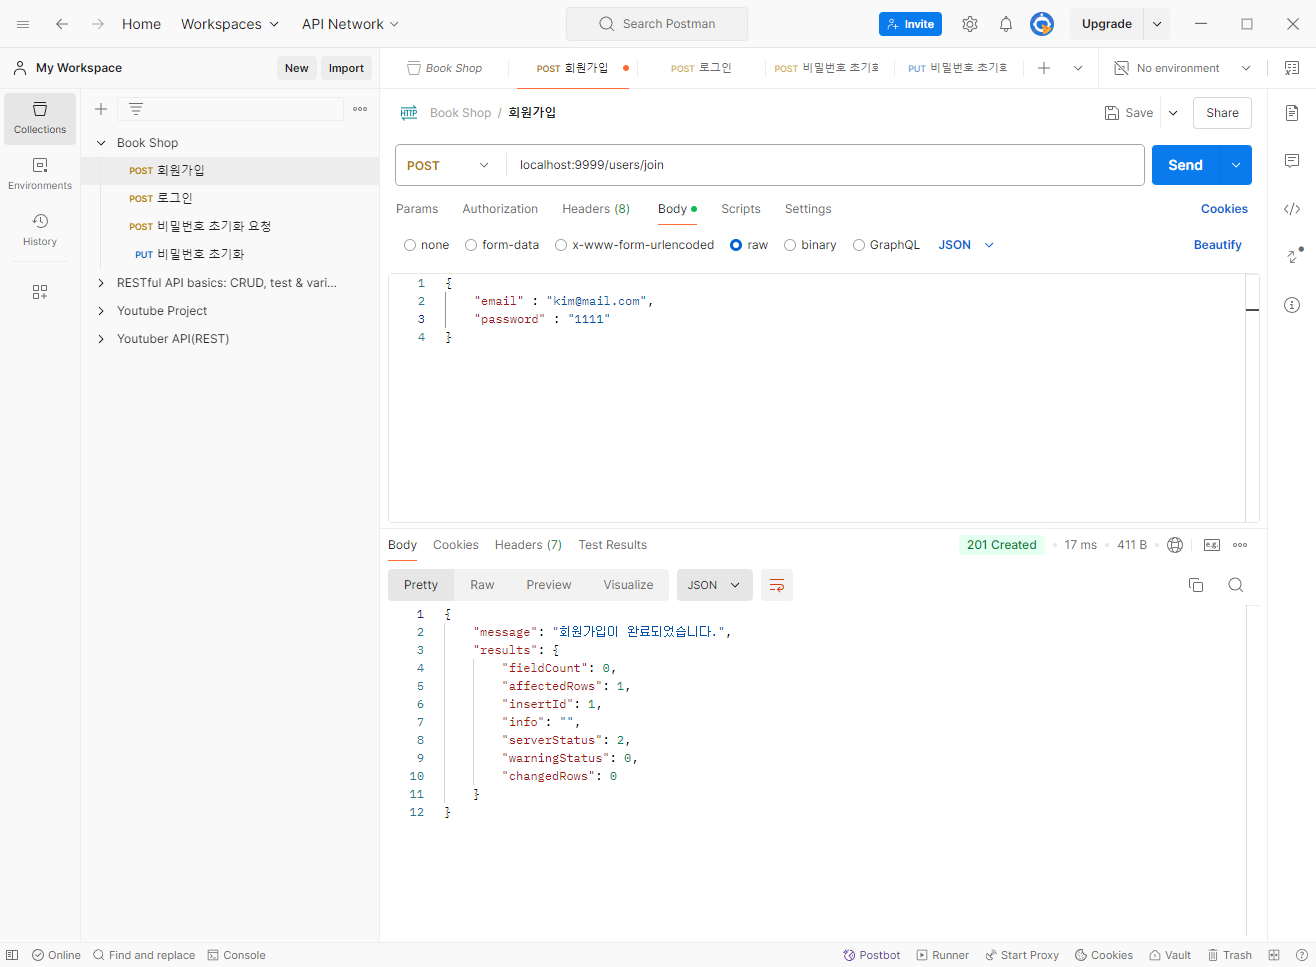Open response more options three dots
This screenshot has width=1316, height=967.
point(1240,545)
